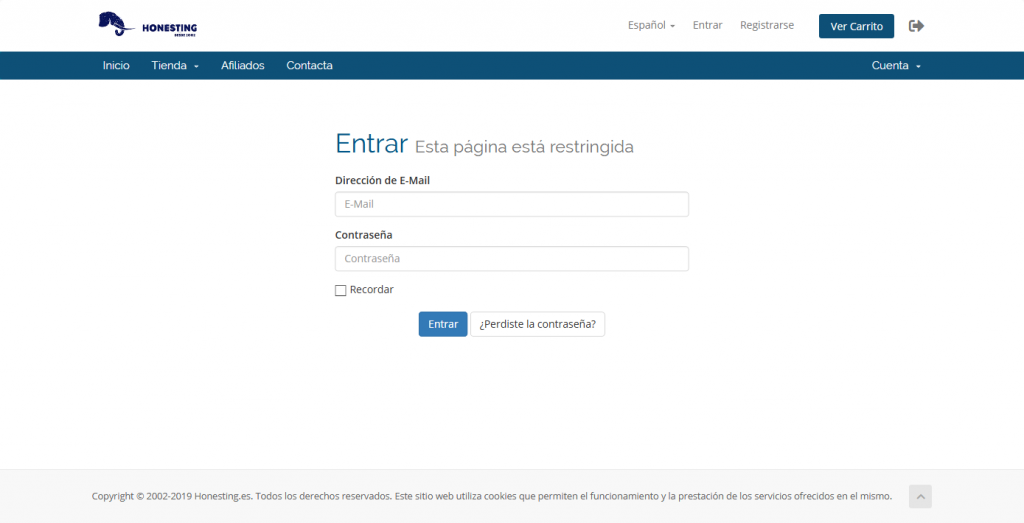Open the Español language dropdown
Image resolution: width=1024 pixels, height=523 pixels.
651,25
